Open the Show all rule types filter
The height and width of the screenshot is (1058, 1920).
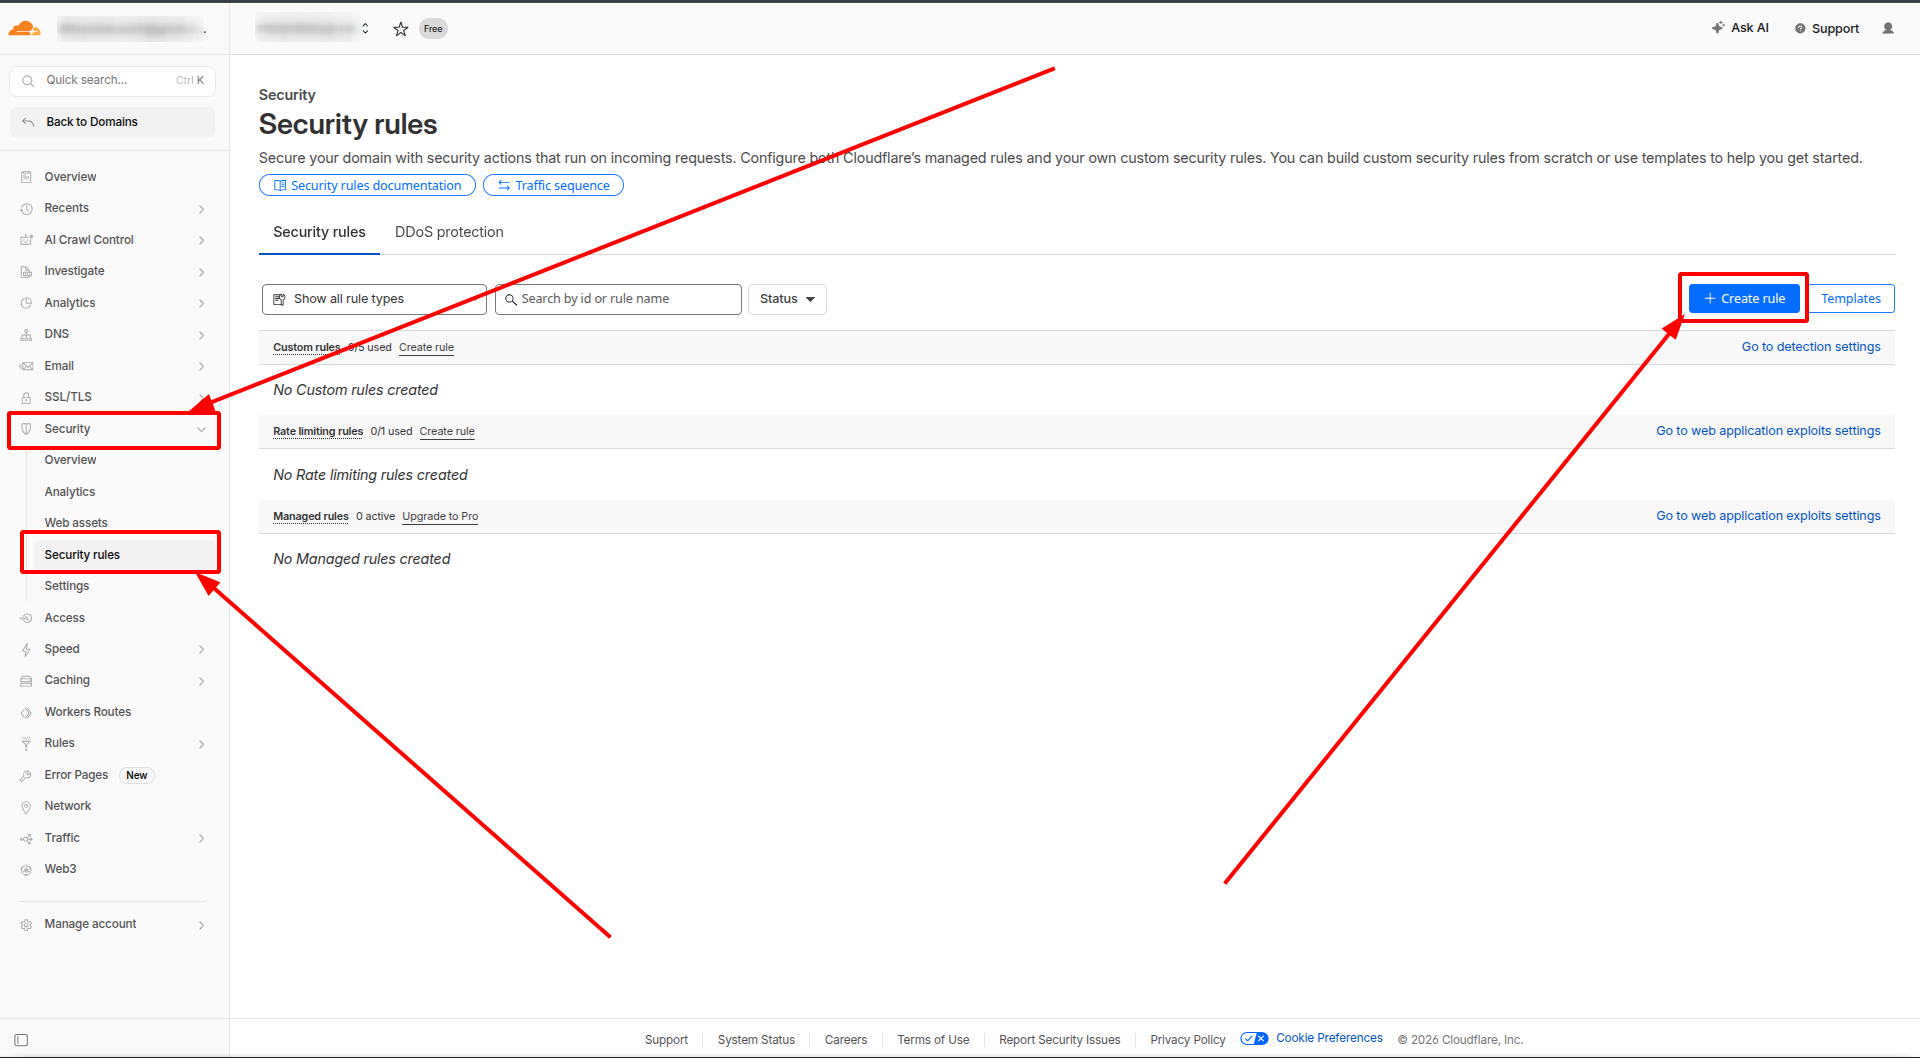point(374,299)
